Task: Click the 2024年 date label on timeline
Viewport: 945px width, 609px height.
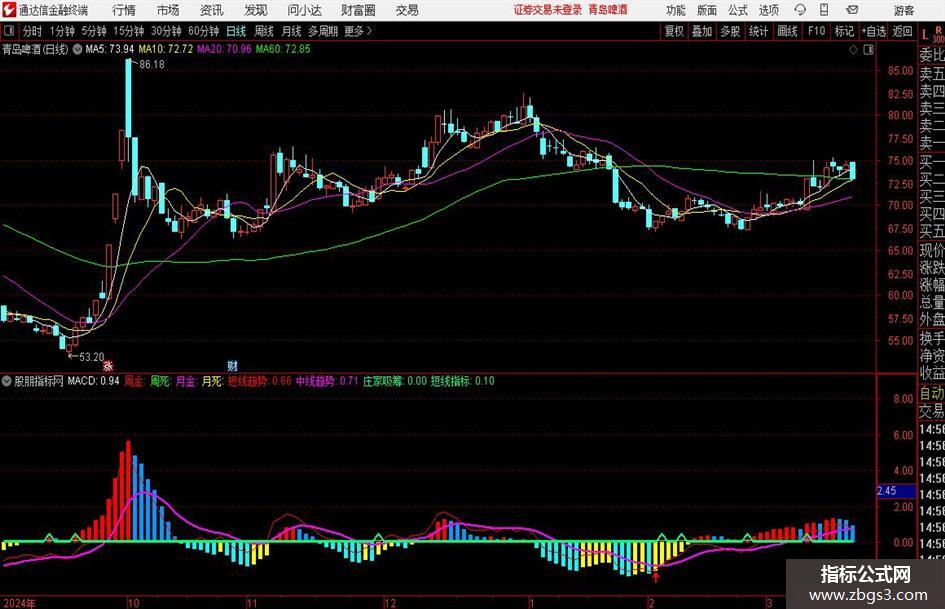Action: pyautogui.click(x=19, y=602)
